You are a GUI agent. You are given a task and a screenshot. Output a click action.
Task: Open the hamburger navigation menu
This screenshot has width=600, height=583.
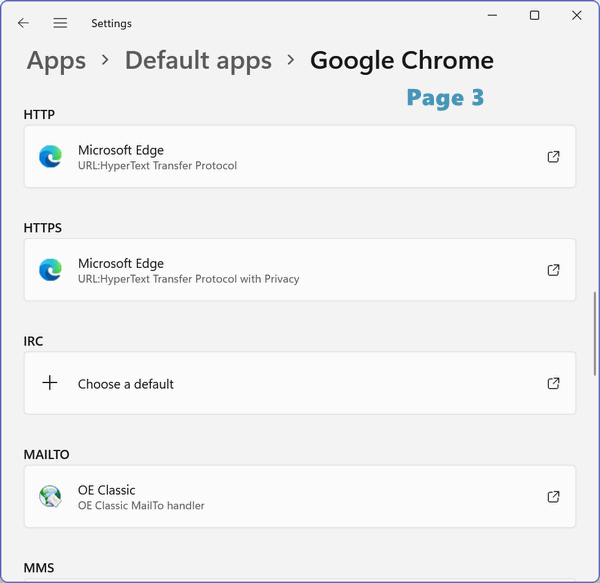point(60,23)
